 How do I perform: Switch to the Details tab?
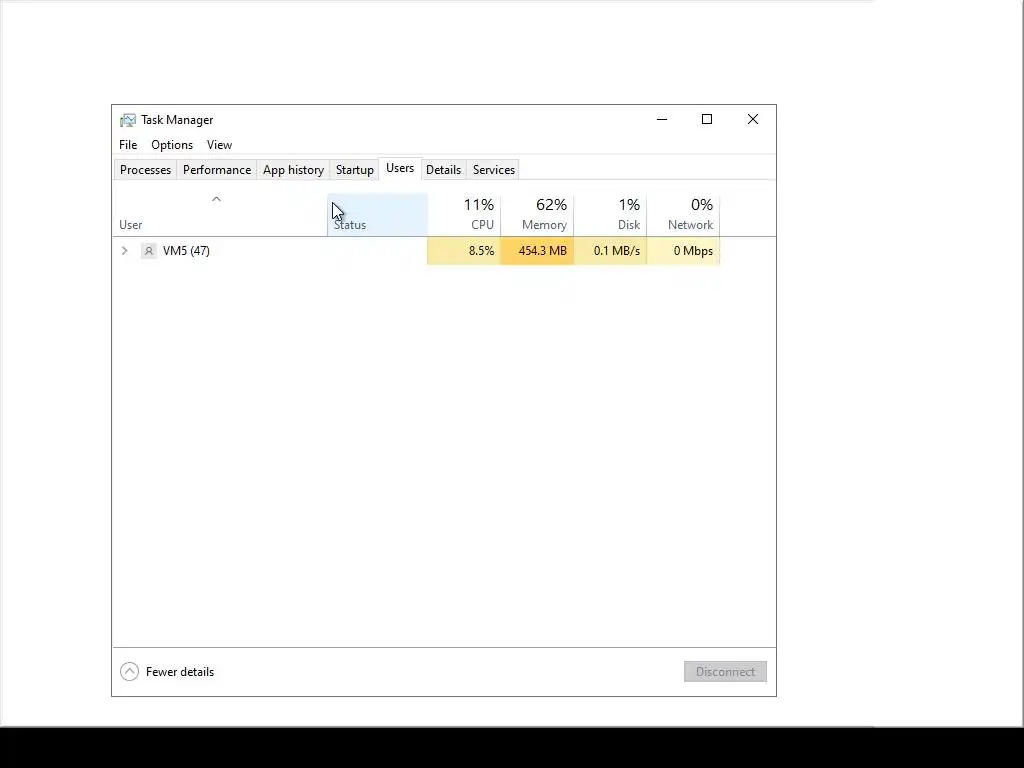pos(443,170)
